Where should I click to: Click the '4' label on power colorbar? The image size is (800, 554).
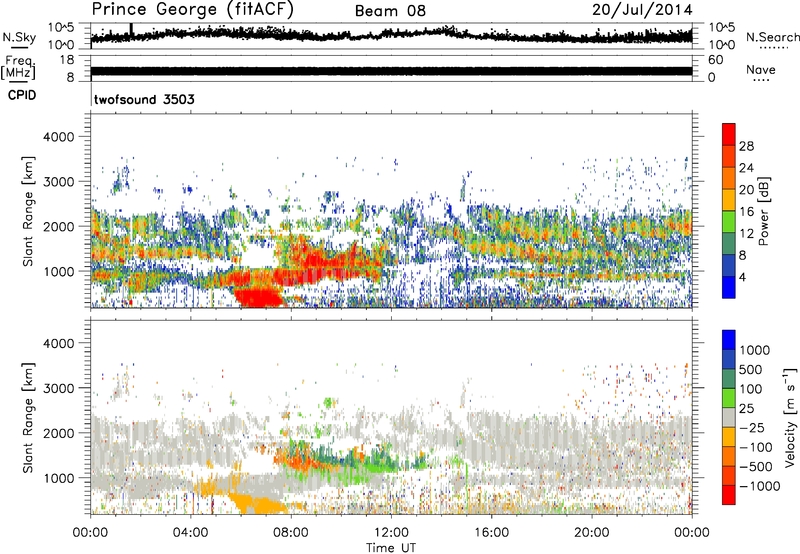[743, 277]
